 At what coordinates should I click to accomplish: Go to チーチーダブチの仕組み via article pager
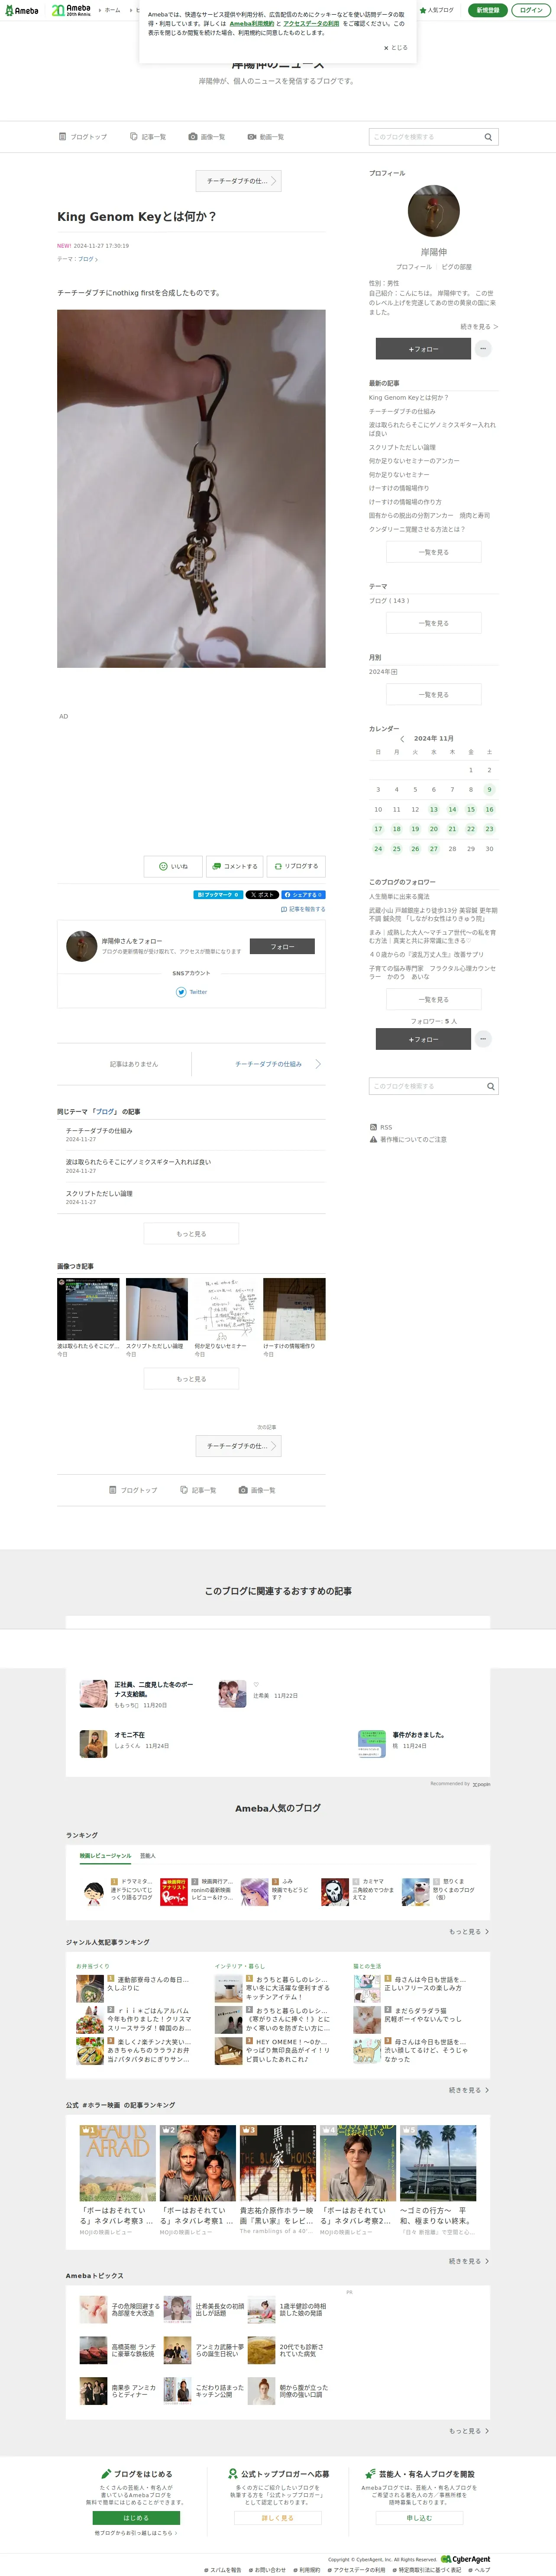268,1064
